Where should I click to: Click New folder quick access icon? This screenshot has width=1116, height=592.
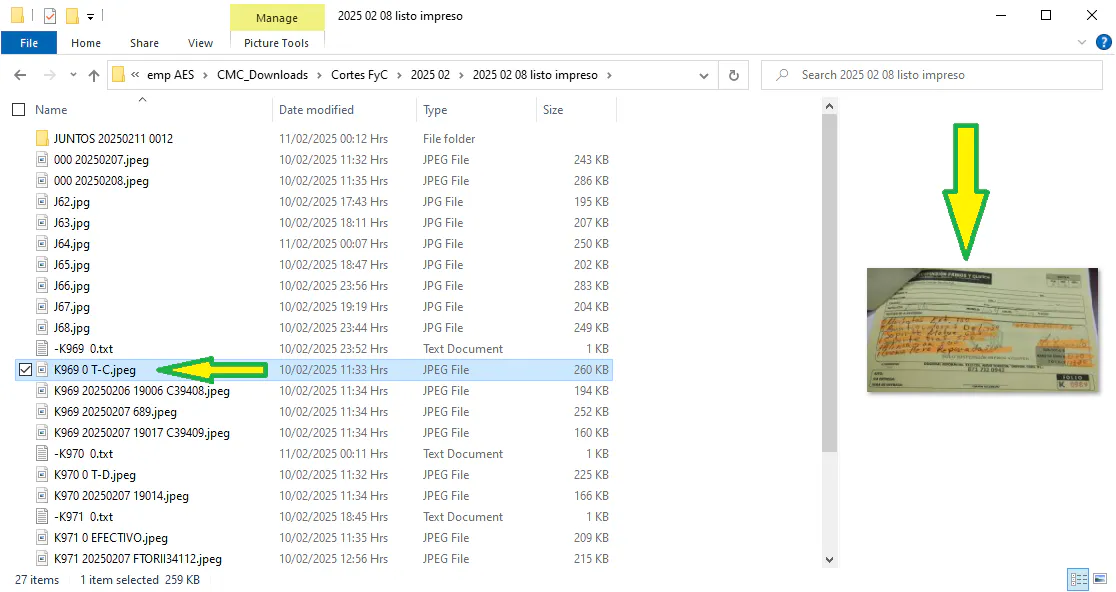tap(72, 15)
